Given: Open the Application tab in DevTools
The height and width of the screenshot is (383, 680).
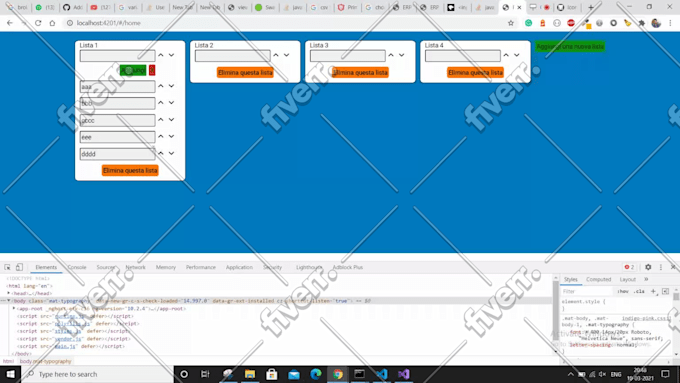Looking at the screenshot, I should [x=239, y=267].
